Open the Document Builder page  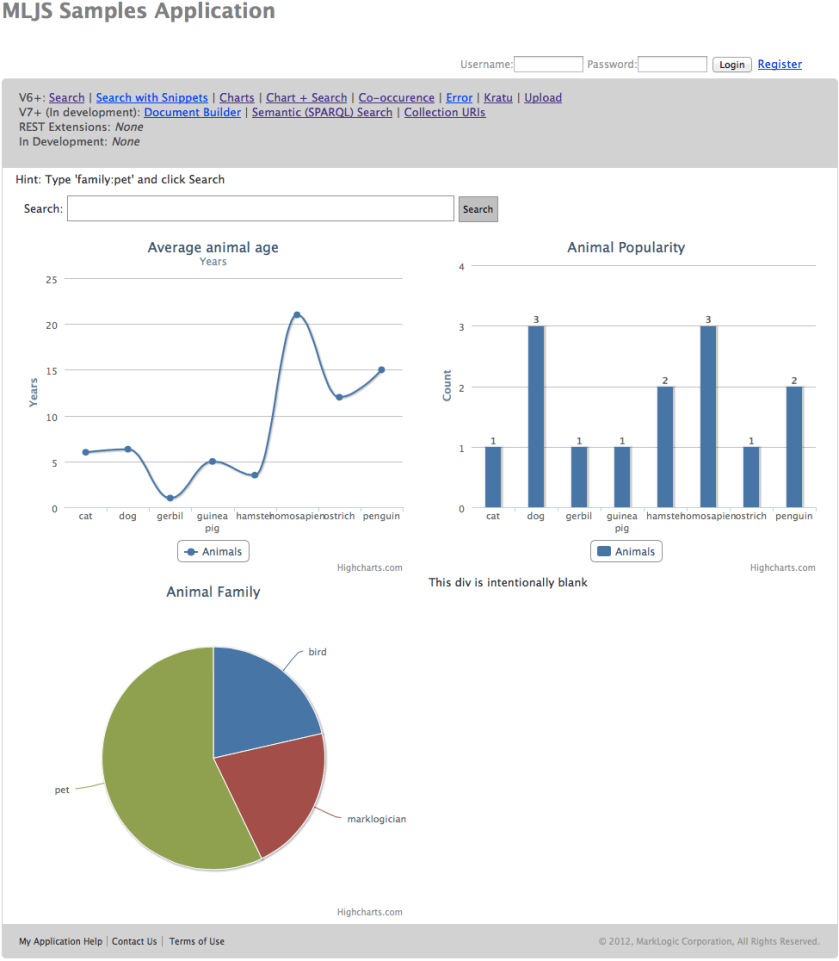click(192, 112)
